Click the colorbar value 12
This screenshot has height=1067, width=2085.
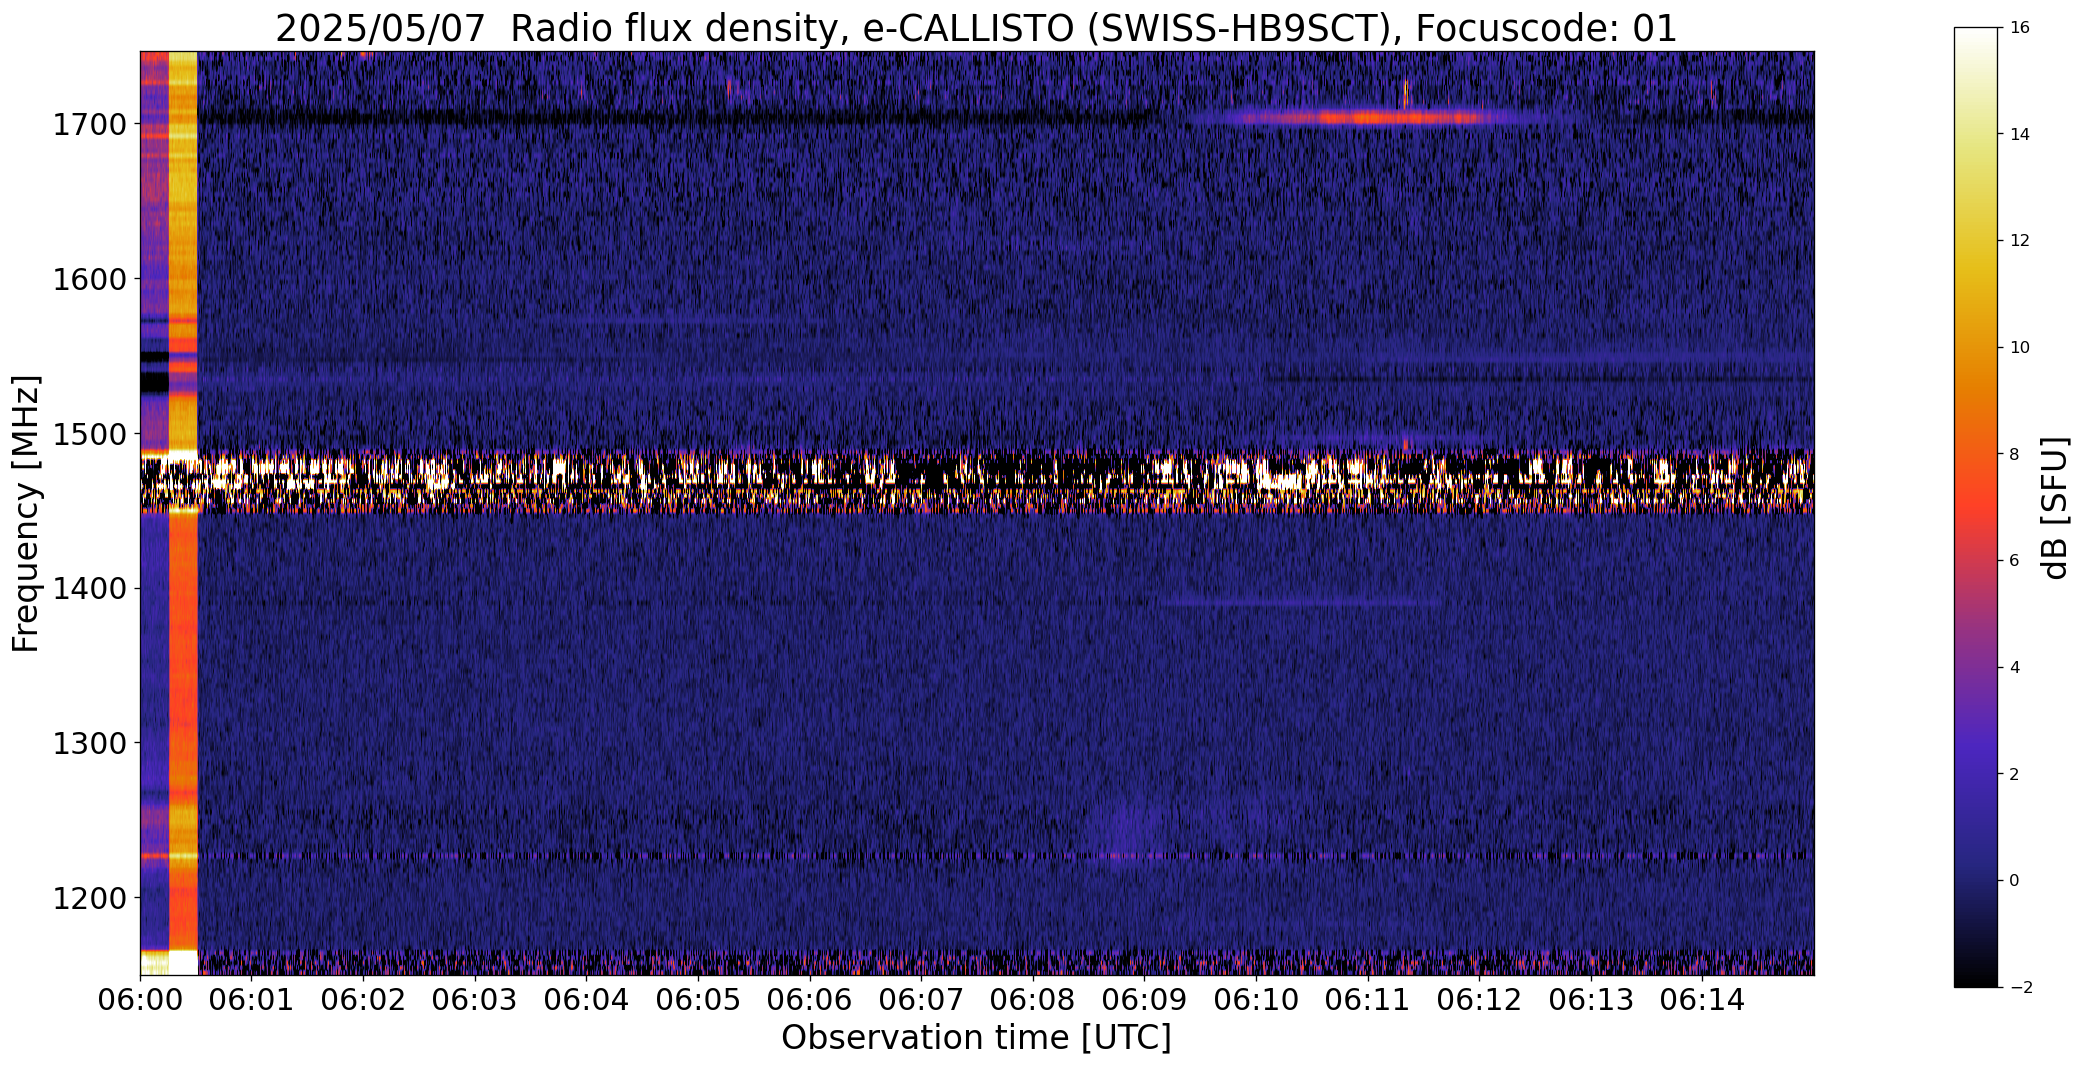tap(2019, 240)
